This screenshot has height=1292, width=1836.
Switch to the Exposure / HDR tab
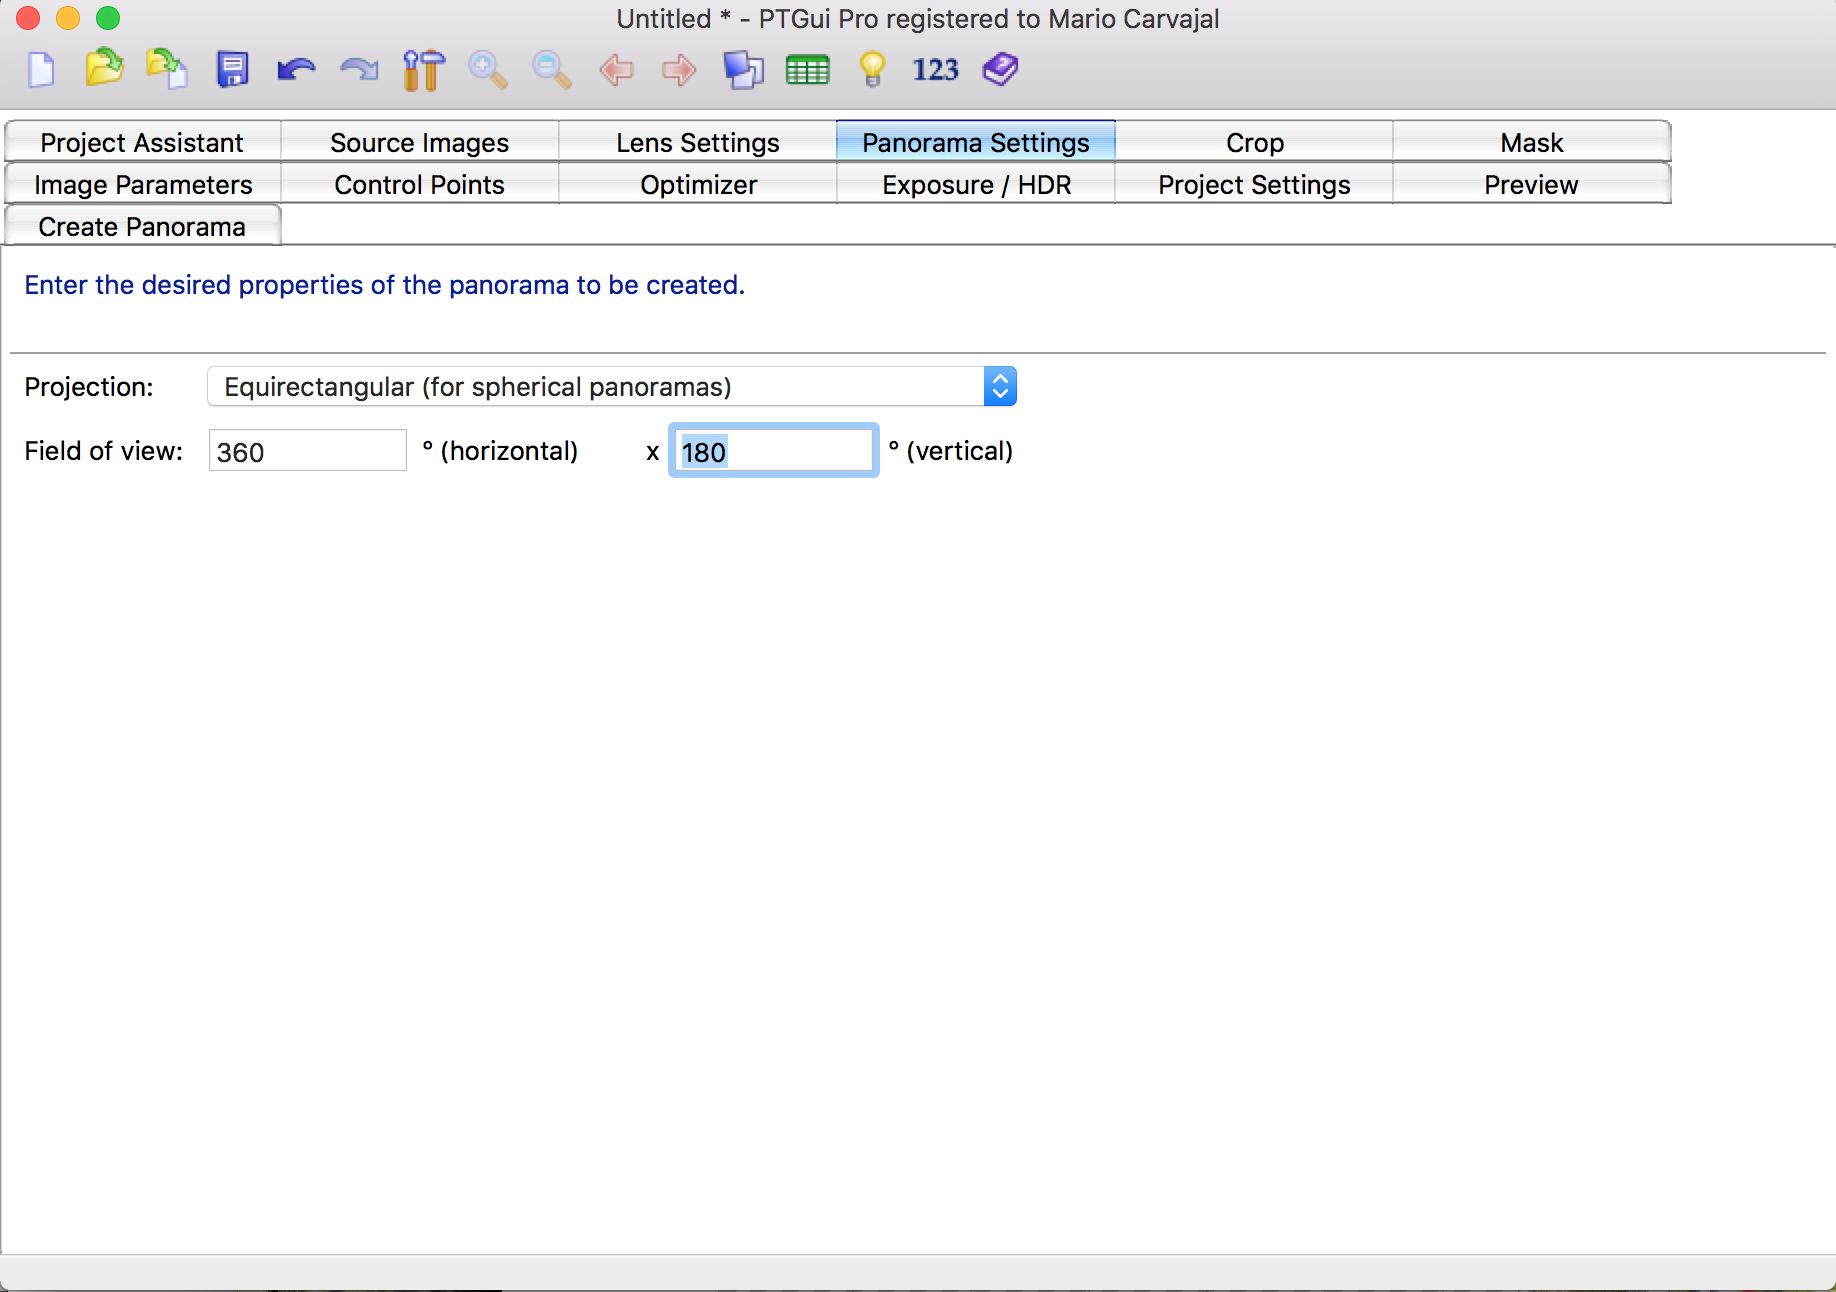975,184
